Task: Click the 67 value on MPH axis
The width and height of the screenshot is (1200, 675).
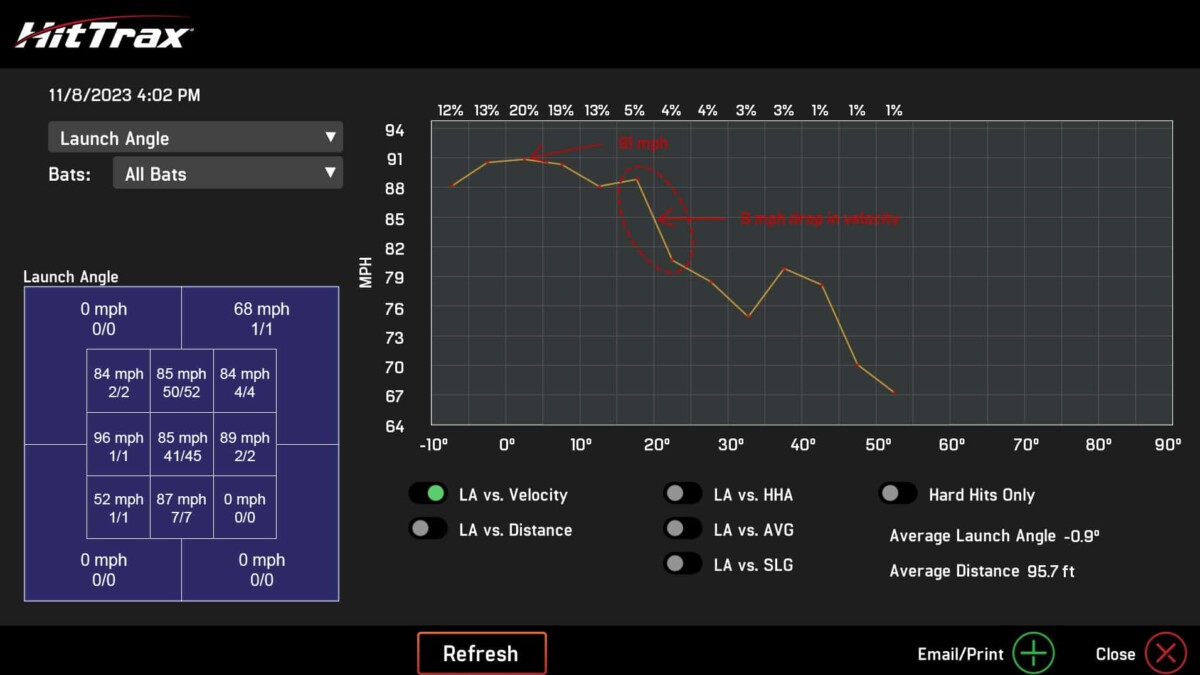Action: [x=395, y=397]
